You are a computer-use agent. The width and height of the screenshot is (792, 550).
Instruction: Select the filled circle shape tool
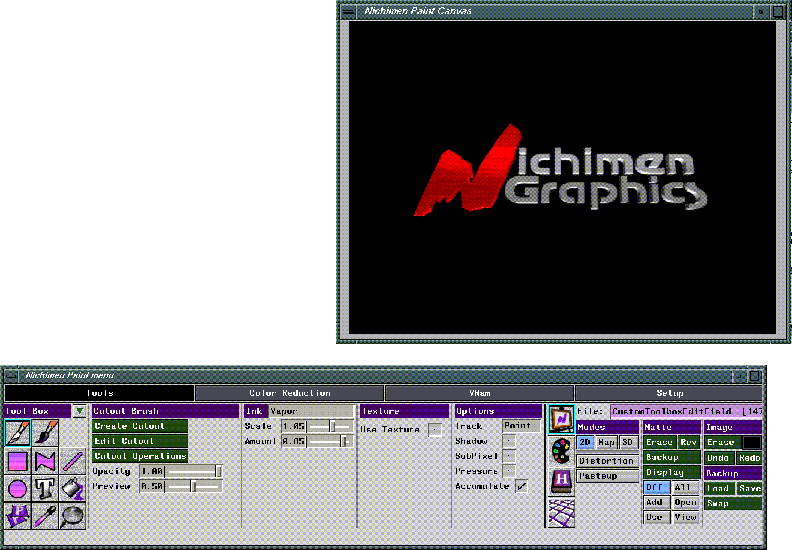(x=18, y=488)
